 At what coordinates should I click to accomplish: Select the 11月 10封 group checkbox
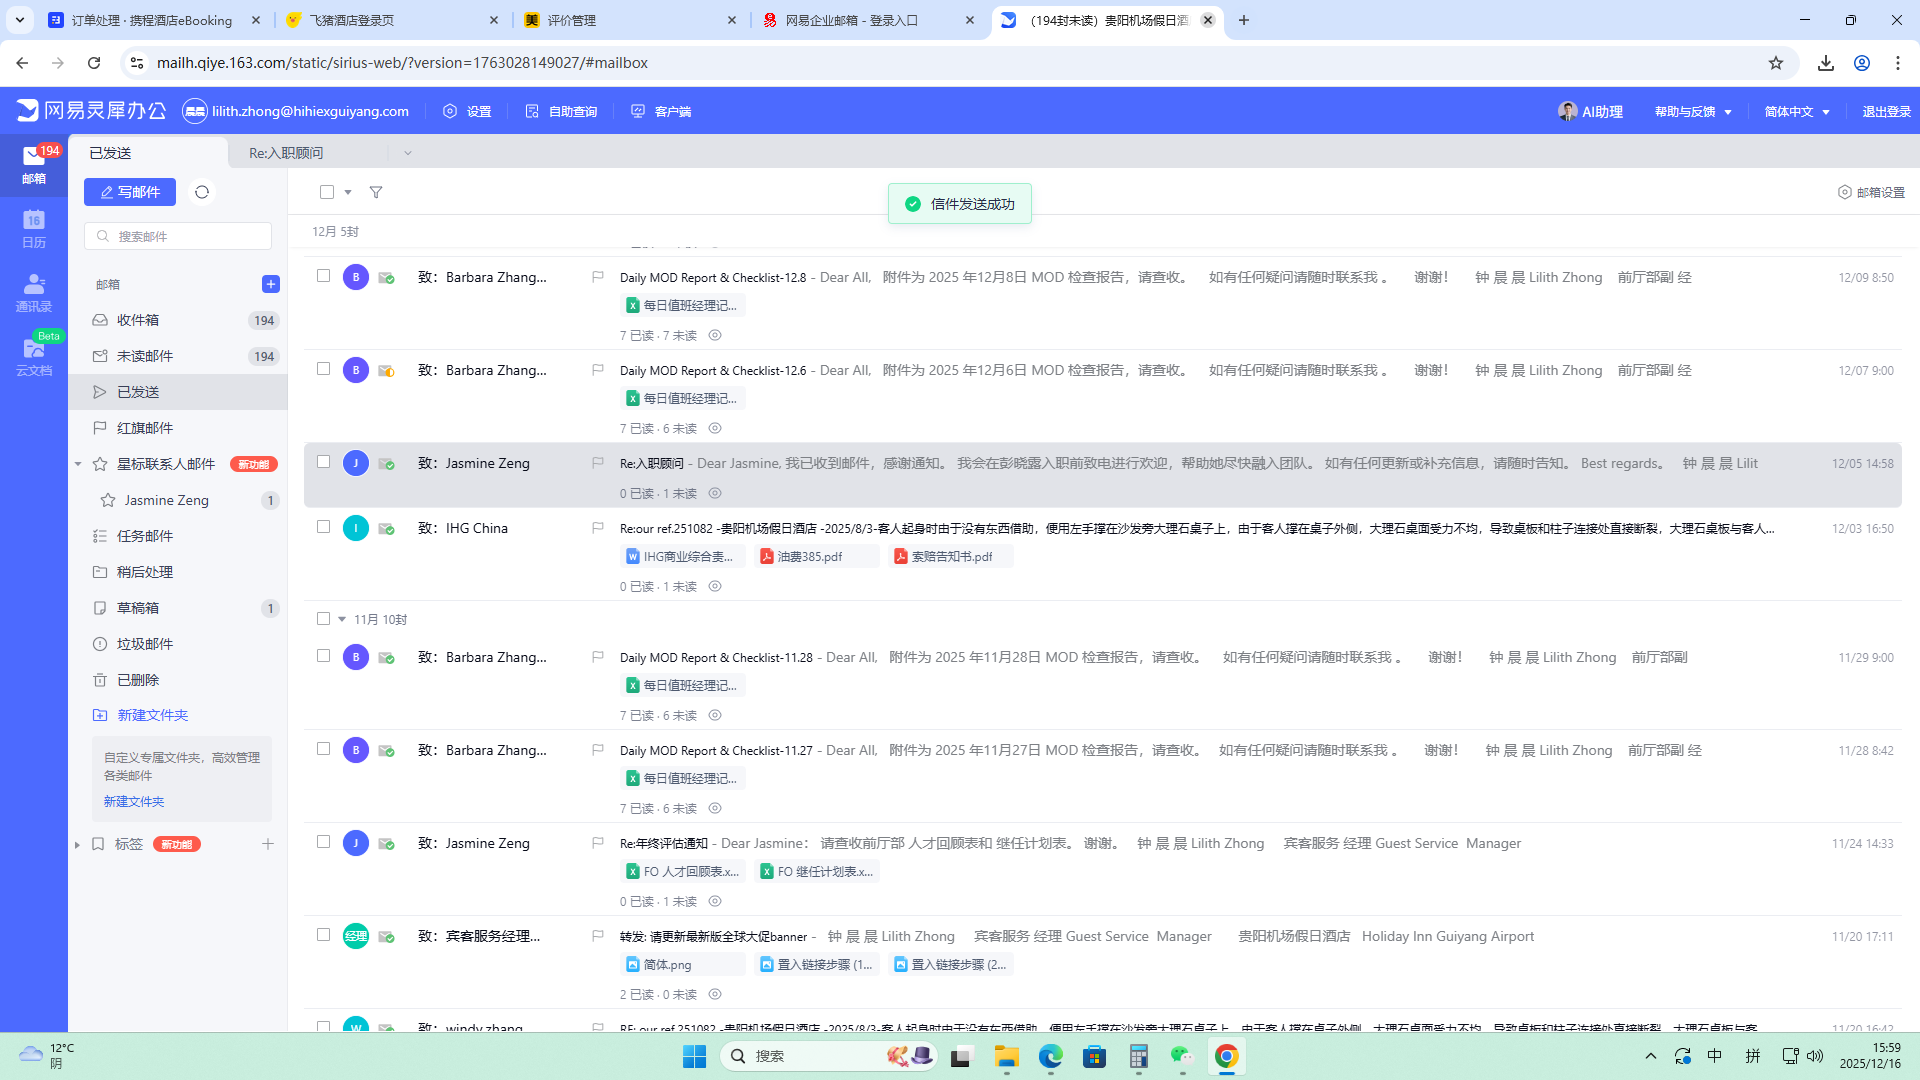point(323,619)
